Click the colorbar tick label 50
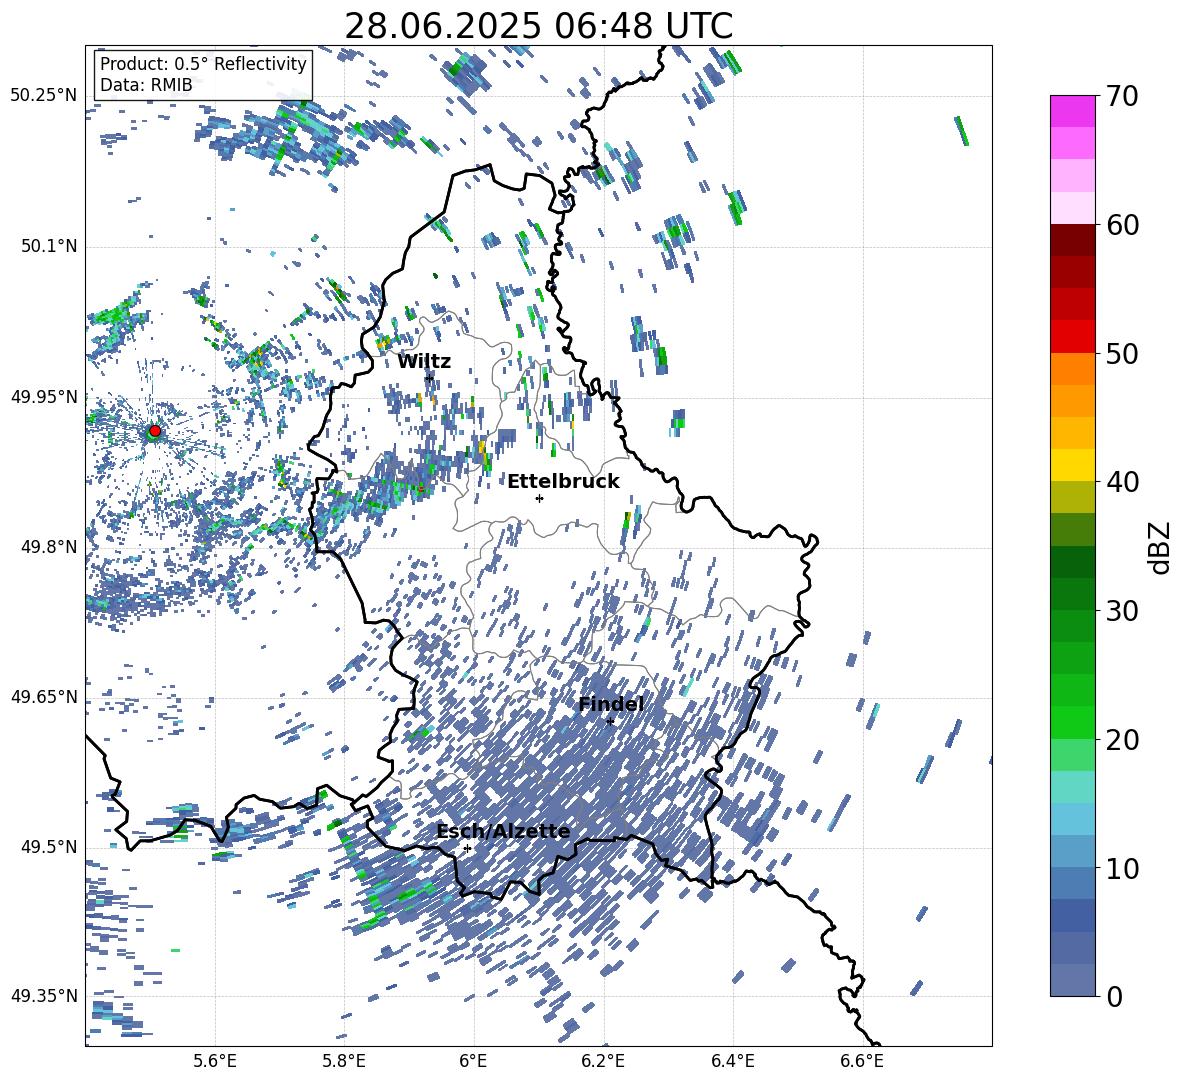1184x1081 pixels. 1122,353
